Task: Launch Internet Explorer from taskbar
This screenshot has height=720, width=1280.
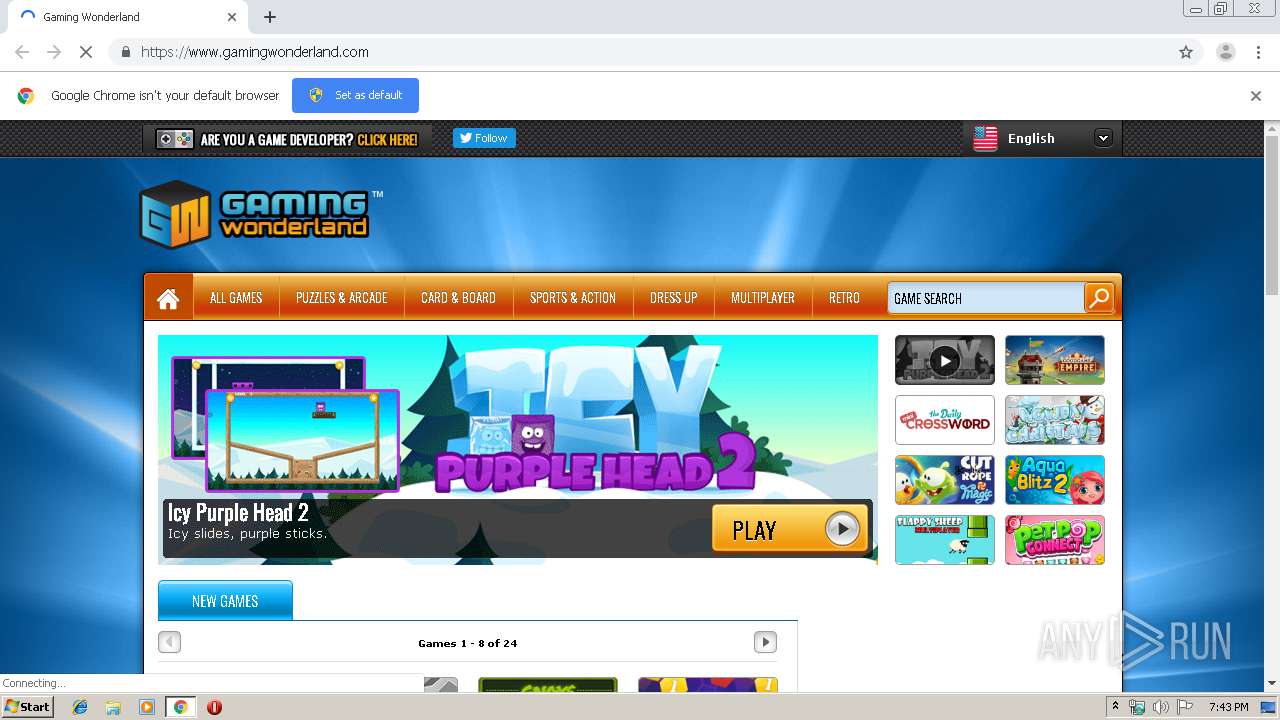Action: pos(80,707)
